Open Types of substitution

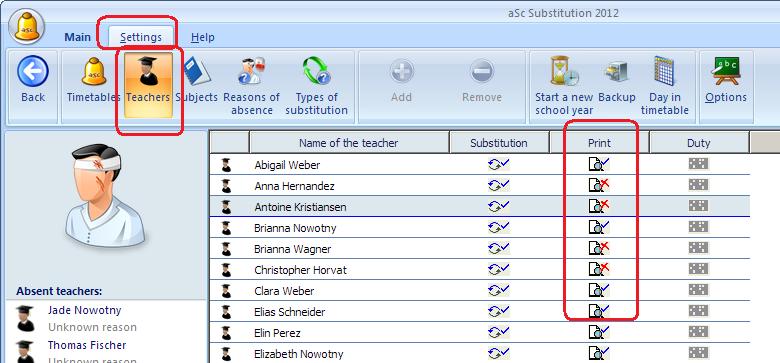pyautogui.click(x=316, y=85)
